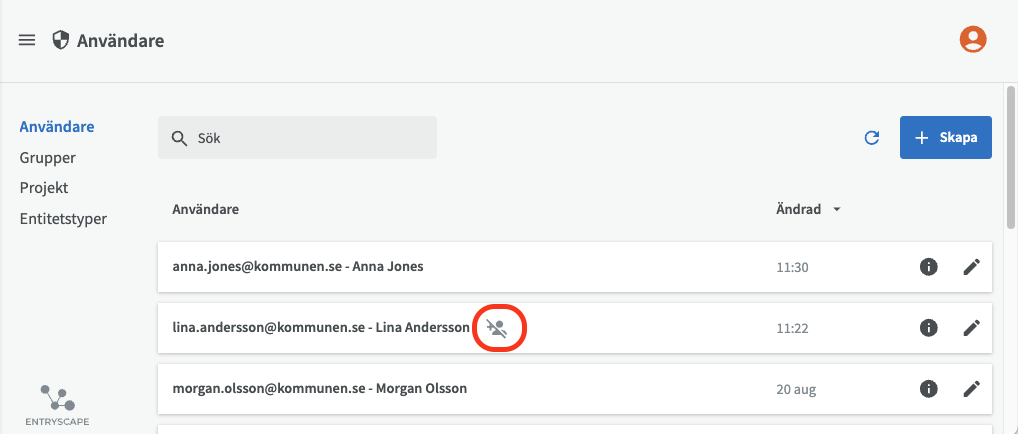Sort by the Ändrad column header

[798, 209]
